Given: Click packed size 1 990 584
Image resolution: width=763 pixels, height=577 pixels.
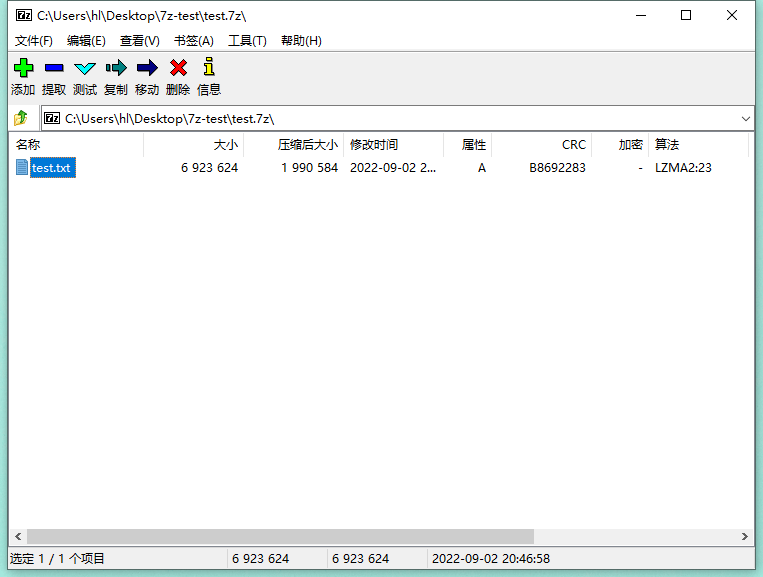Looking at the screenshot, I should point(309,168).
